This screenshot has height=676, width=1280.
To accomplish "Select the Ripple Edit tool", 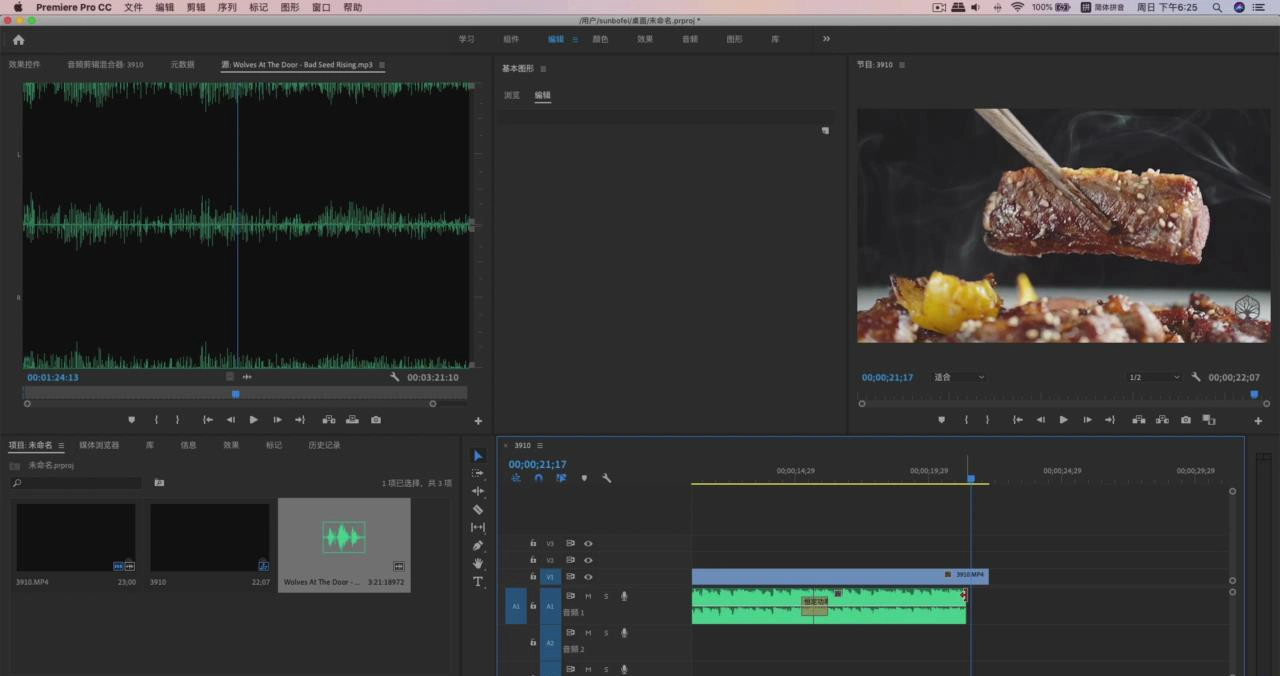I will pos(477,491).
